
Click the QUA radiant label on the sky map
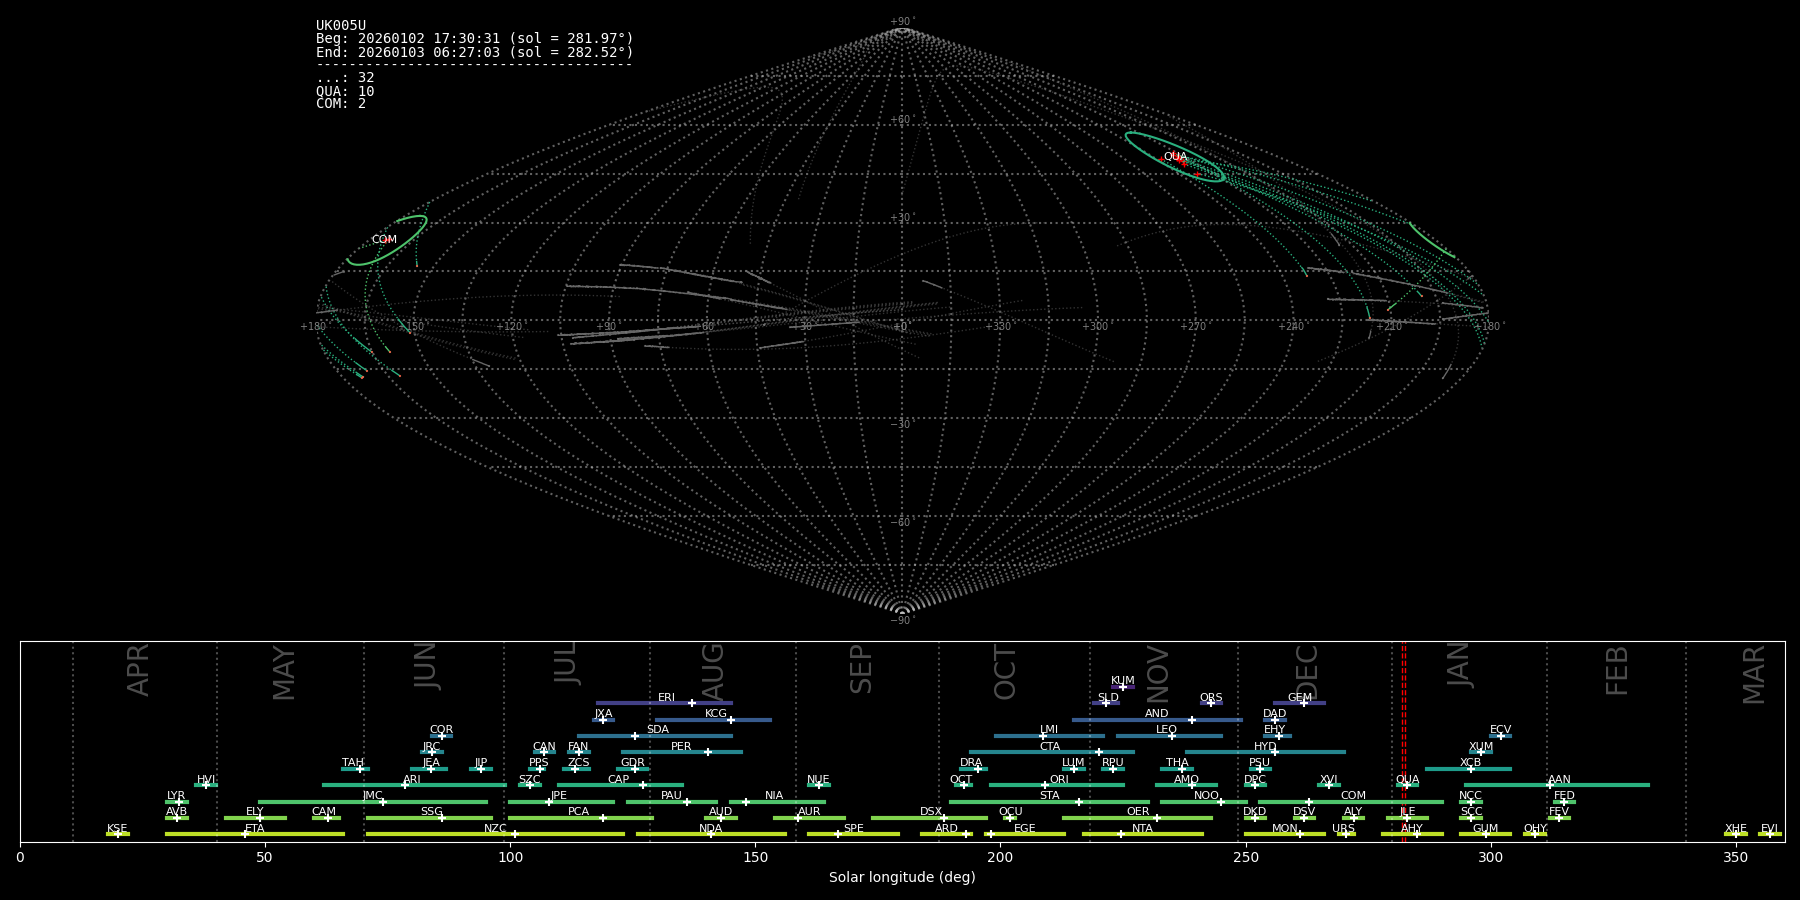click(x=1175, y=157)
